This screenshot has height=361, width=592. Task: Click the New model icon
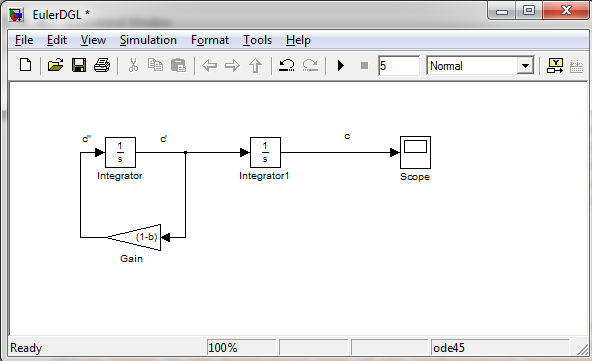tap(26, 65)
